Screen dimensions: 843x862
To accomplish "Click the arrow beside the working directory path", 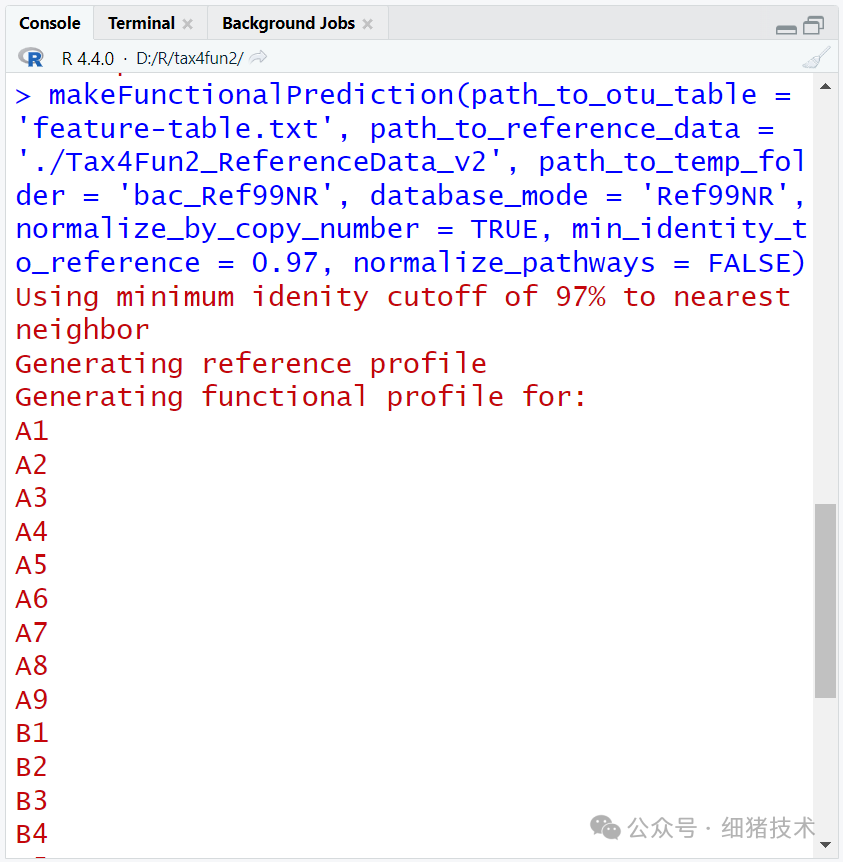I will click(x=259, y=57).
